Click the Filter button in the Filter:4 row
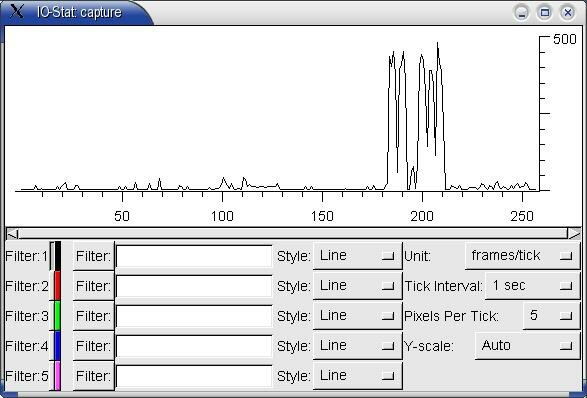587x398 pixels. [94, 346]
